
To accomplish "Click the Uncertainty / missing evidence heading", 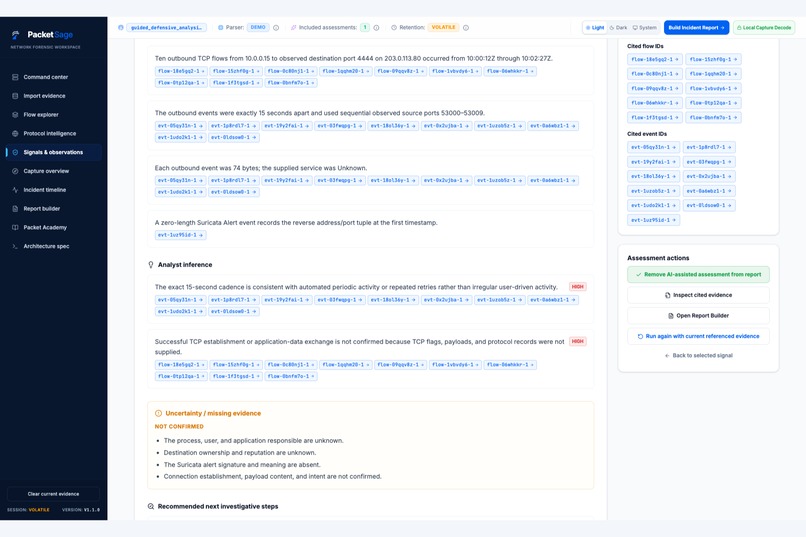I will point(213,413).
